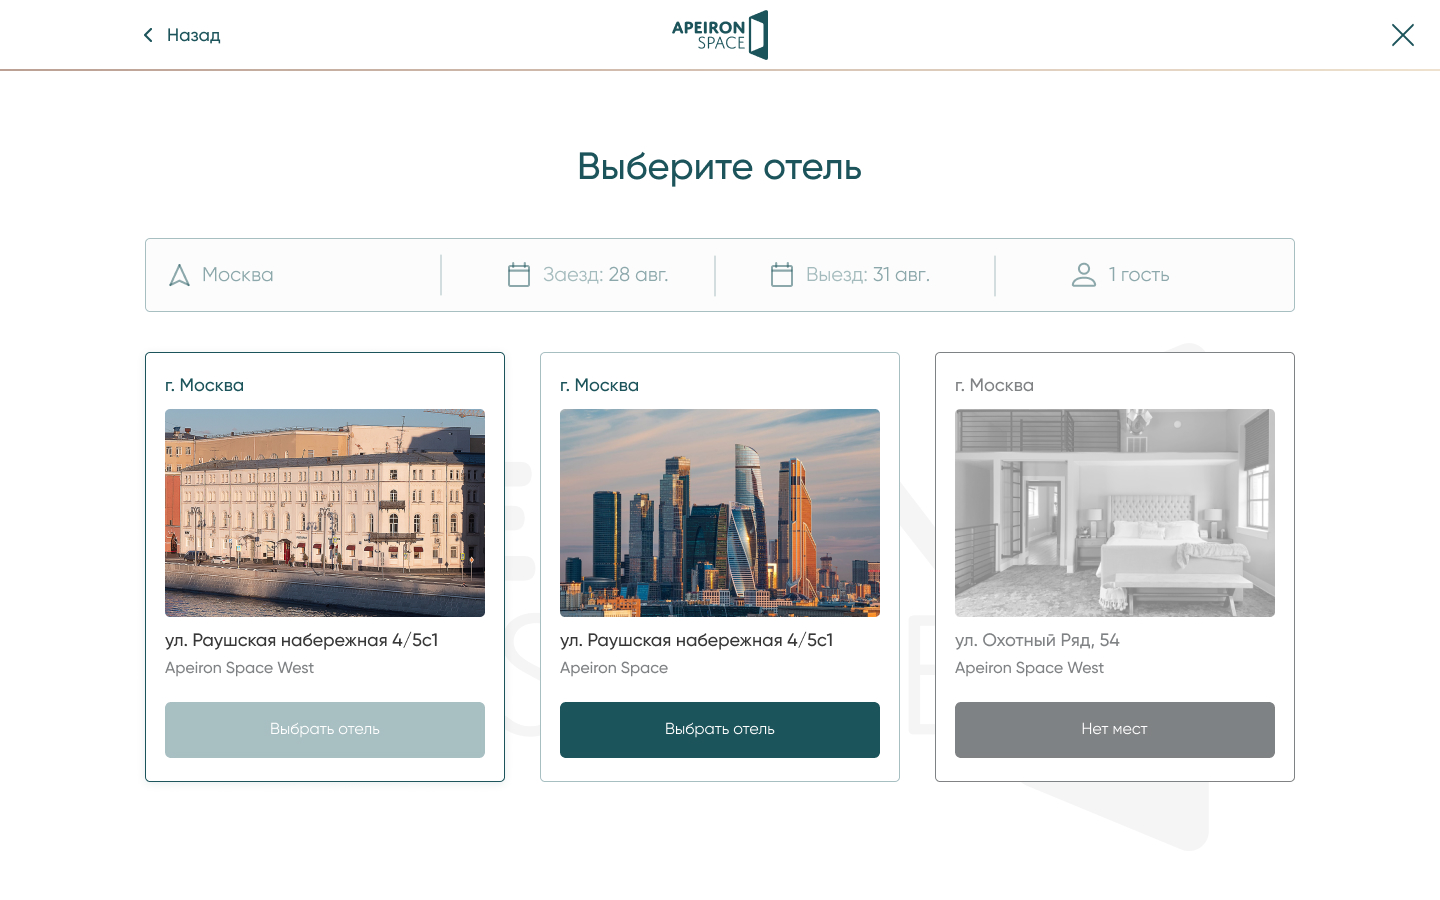
Task: Click the address text below the skyscrapers photo
Action: [x=696, y=640]
